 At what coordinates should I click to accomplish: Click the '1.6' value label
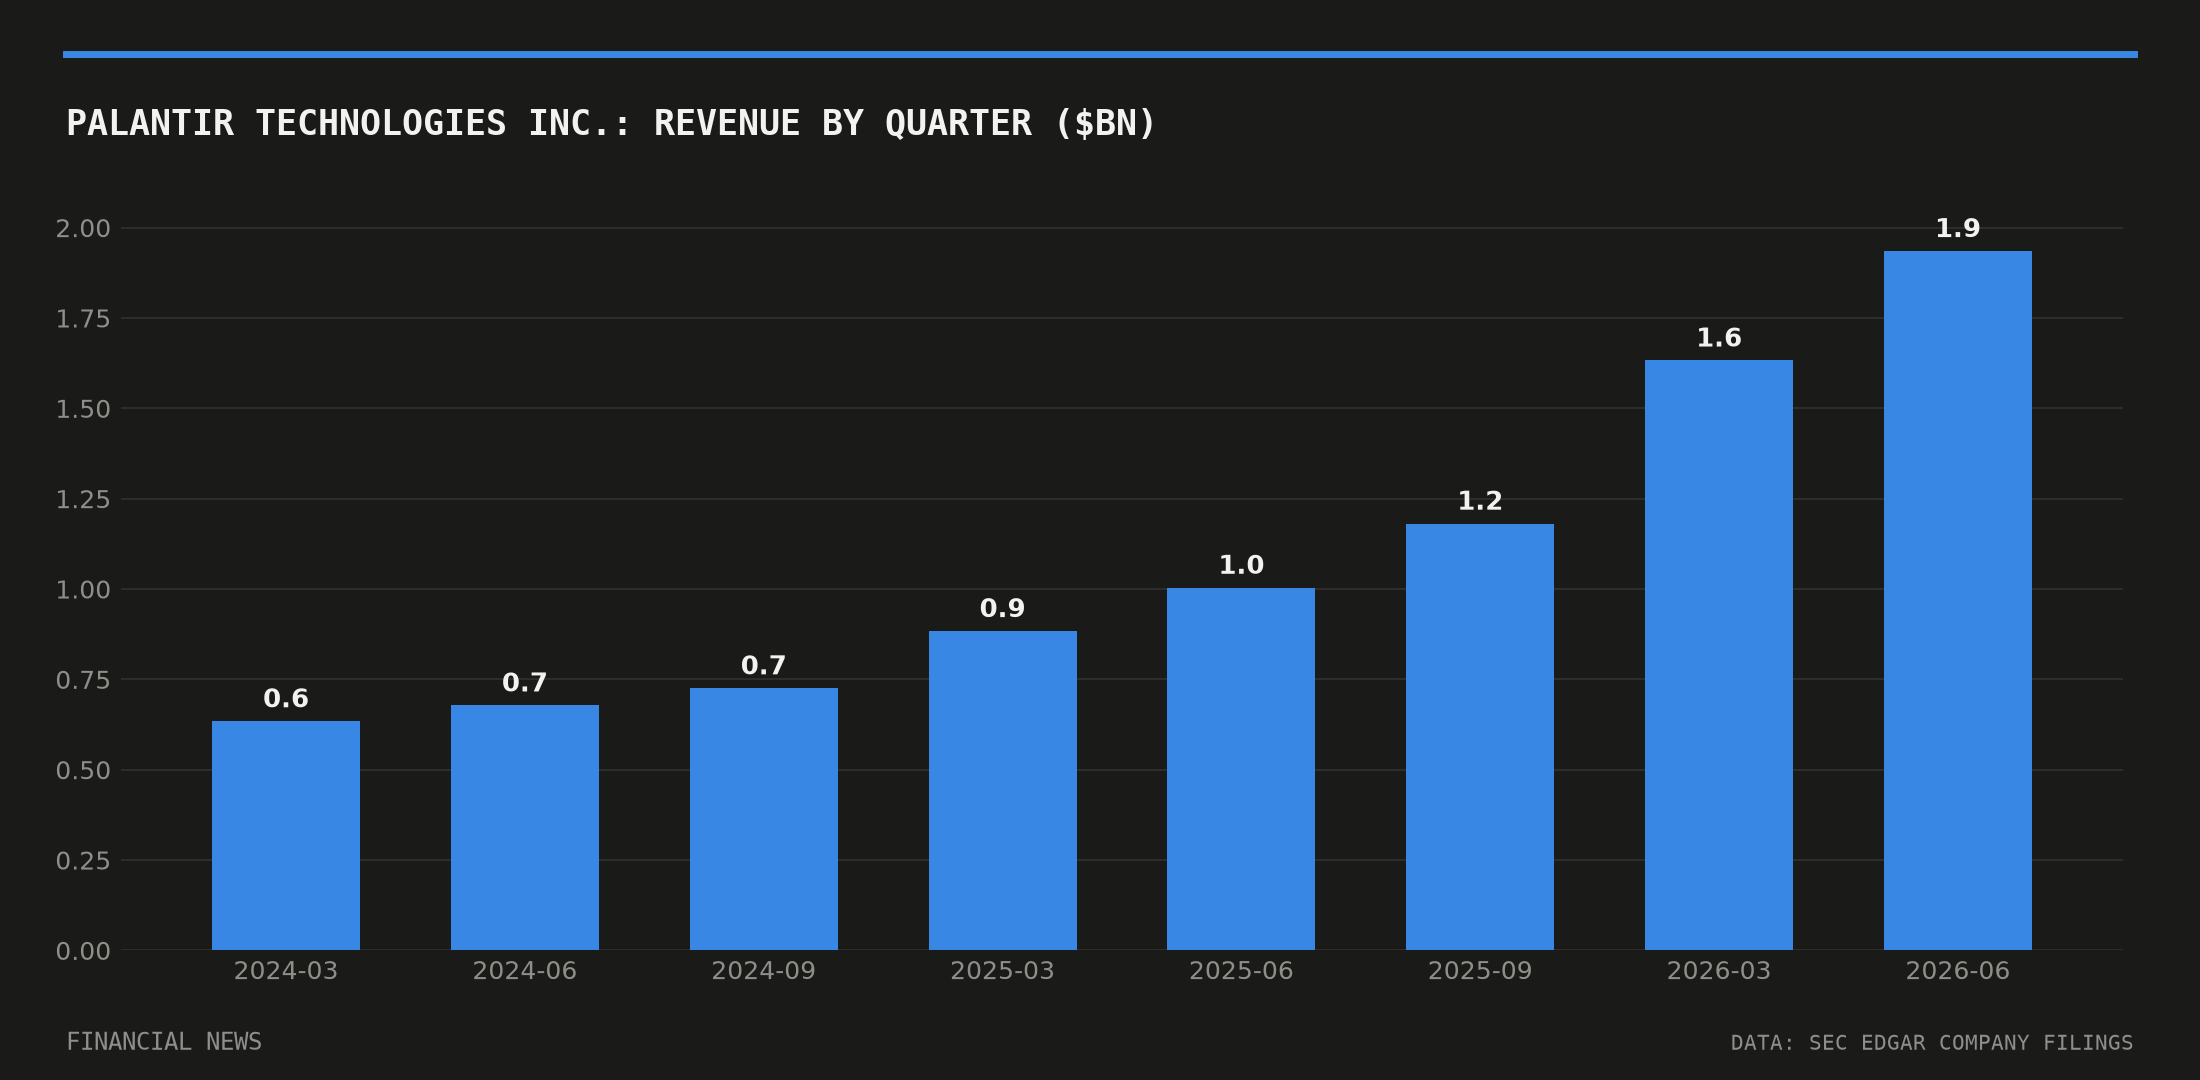pos(1719,338)
